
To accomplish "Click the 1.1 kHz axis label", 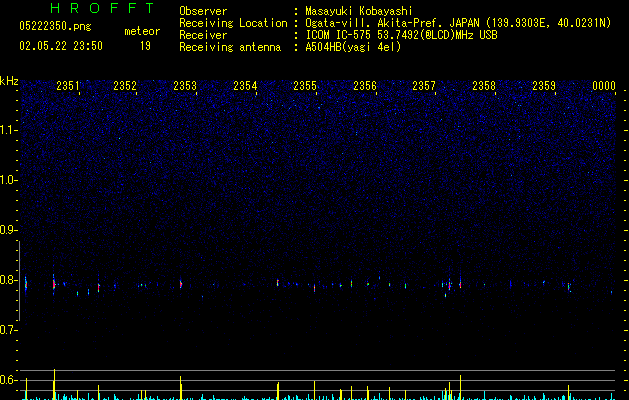I will pos(9,130).
